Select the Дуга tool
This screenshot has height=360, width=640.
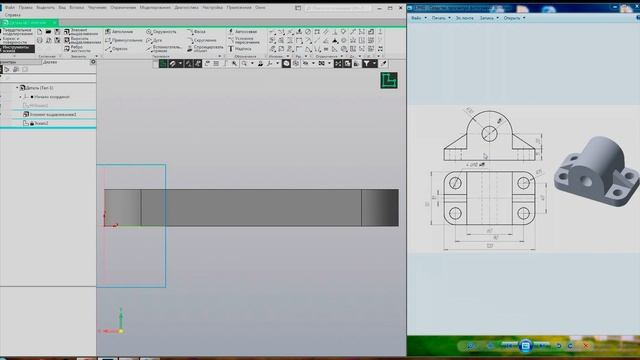[154, 40]
